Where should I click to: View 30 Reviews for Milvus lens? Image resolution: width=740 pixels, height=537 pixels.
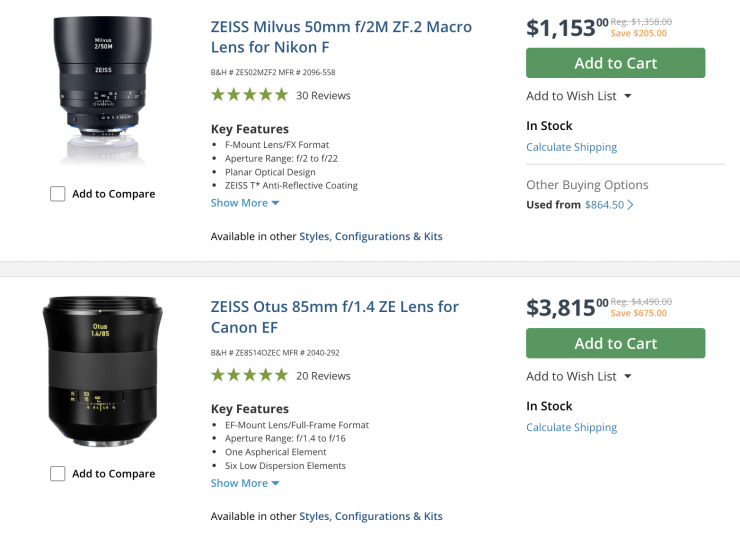click(x=323, y=96)
